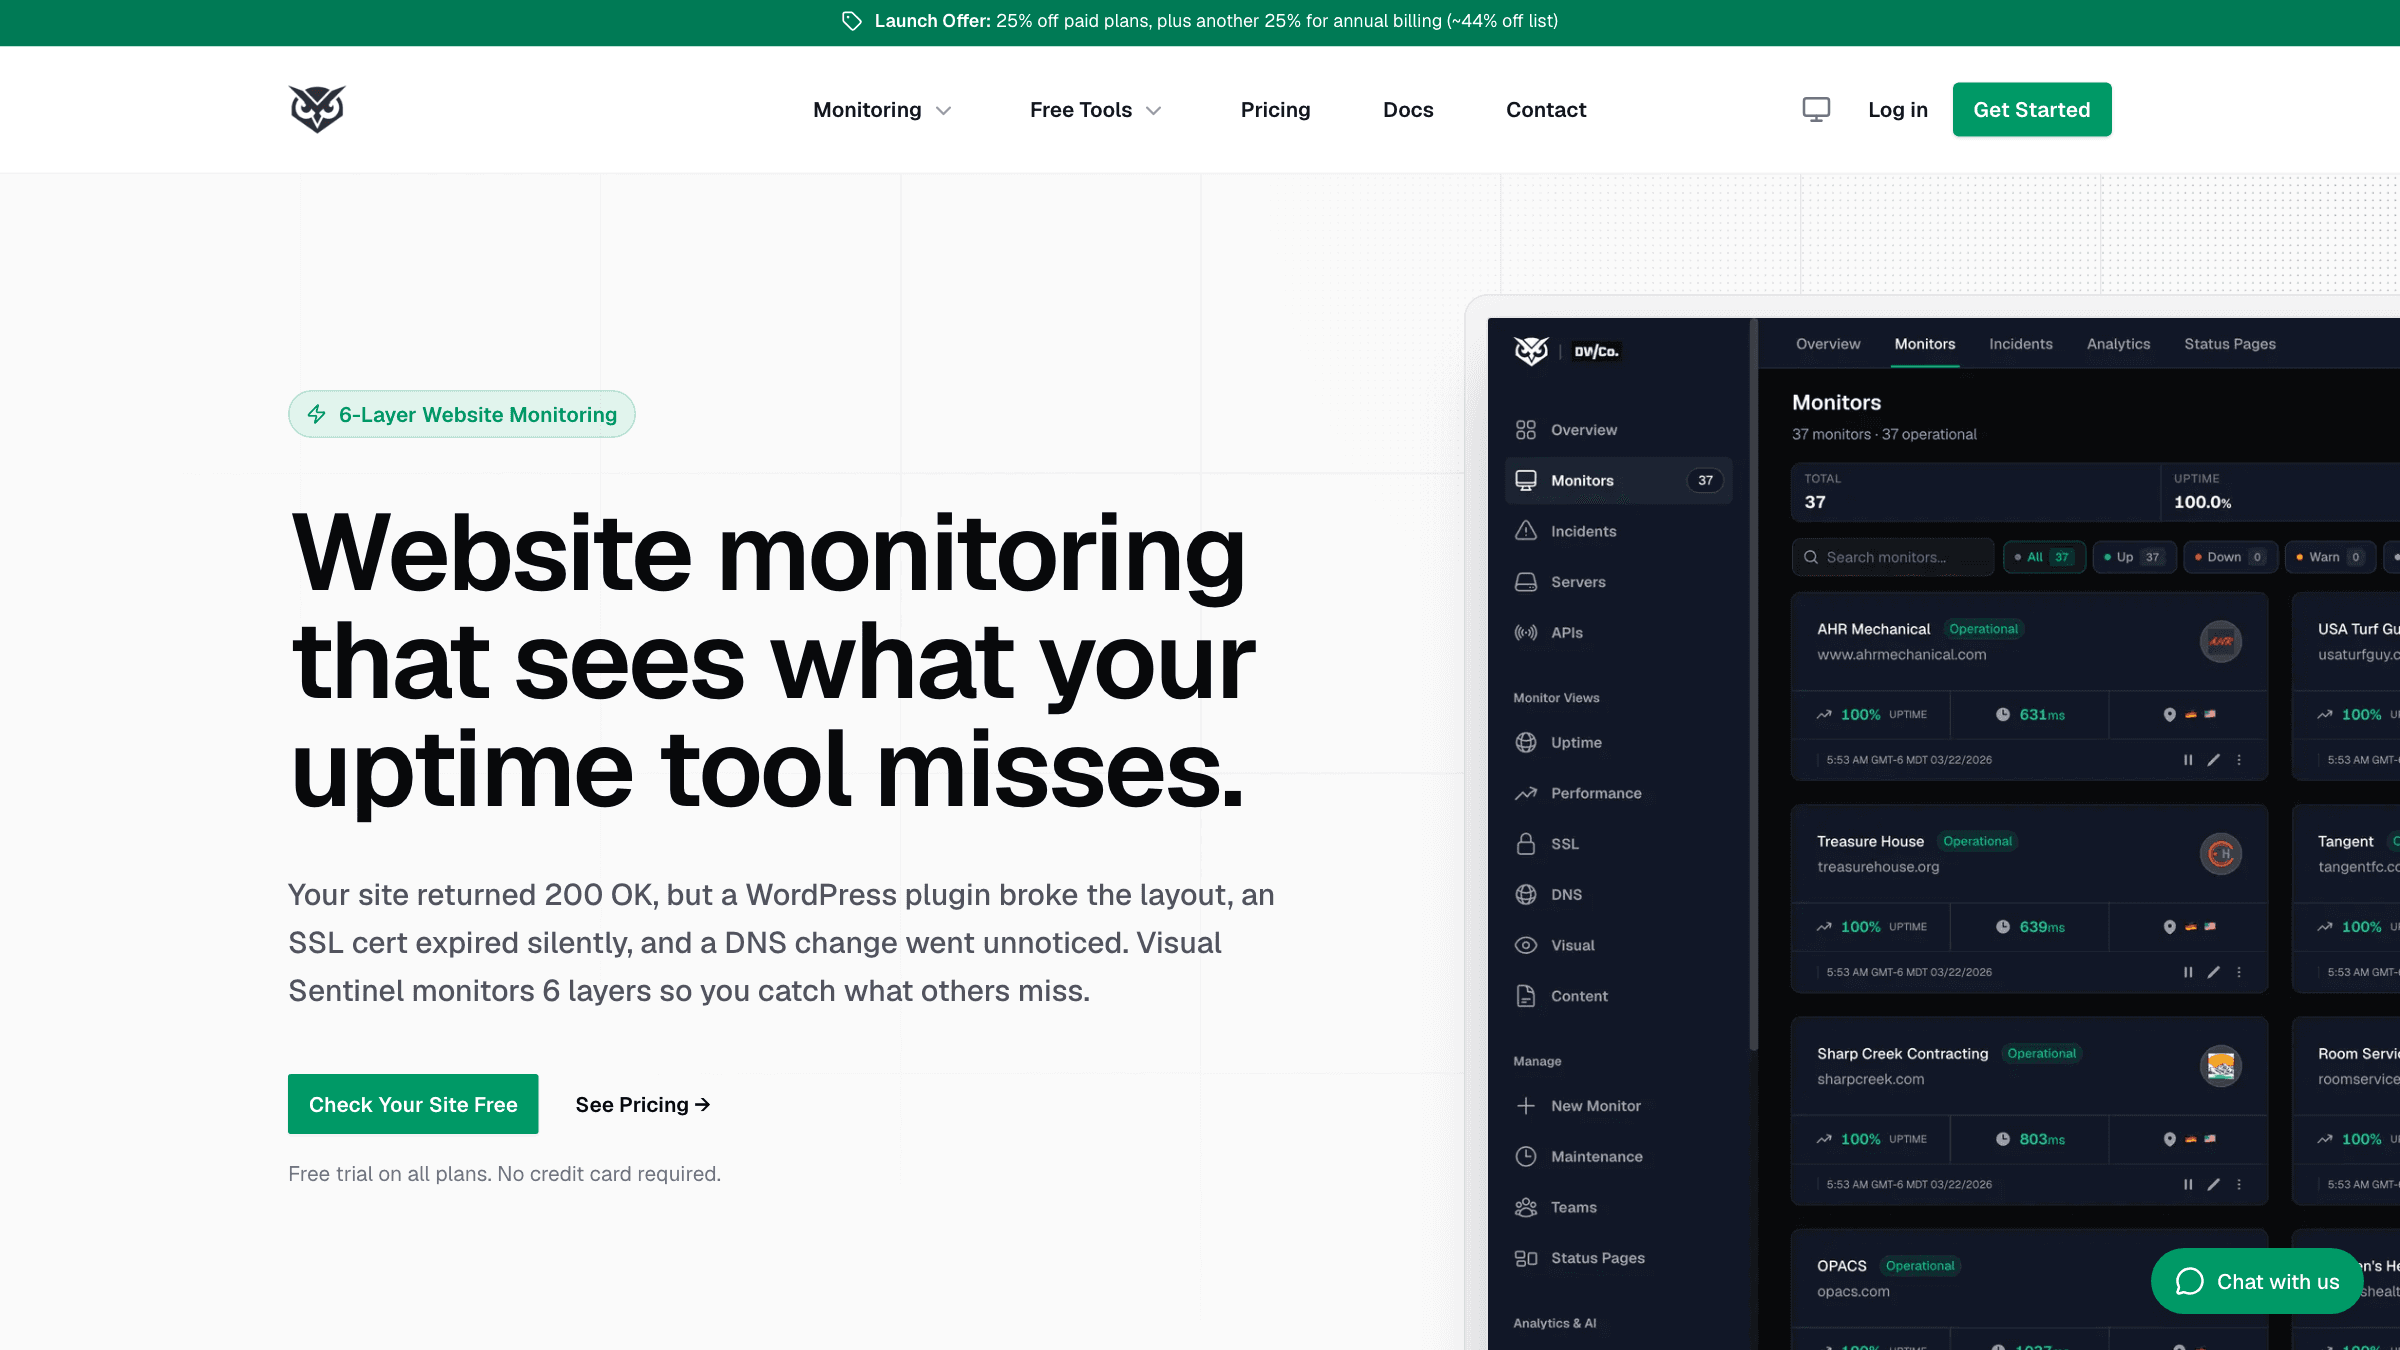Pause the AHR Mechanical monitor

(2188, 760)
